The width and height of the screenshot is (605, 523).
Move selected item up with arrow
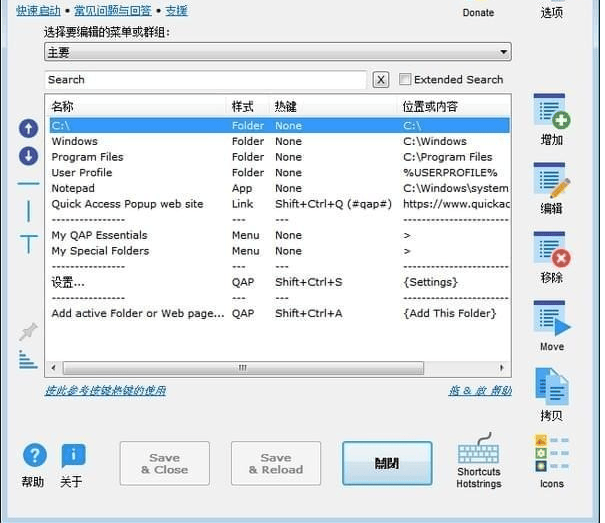click(x=28, y=128)
